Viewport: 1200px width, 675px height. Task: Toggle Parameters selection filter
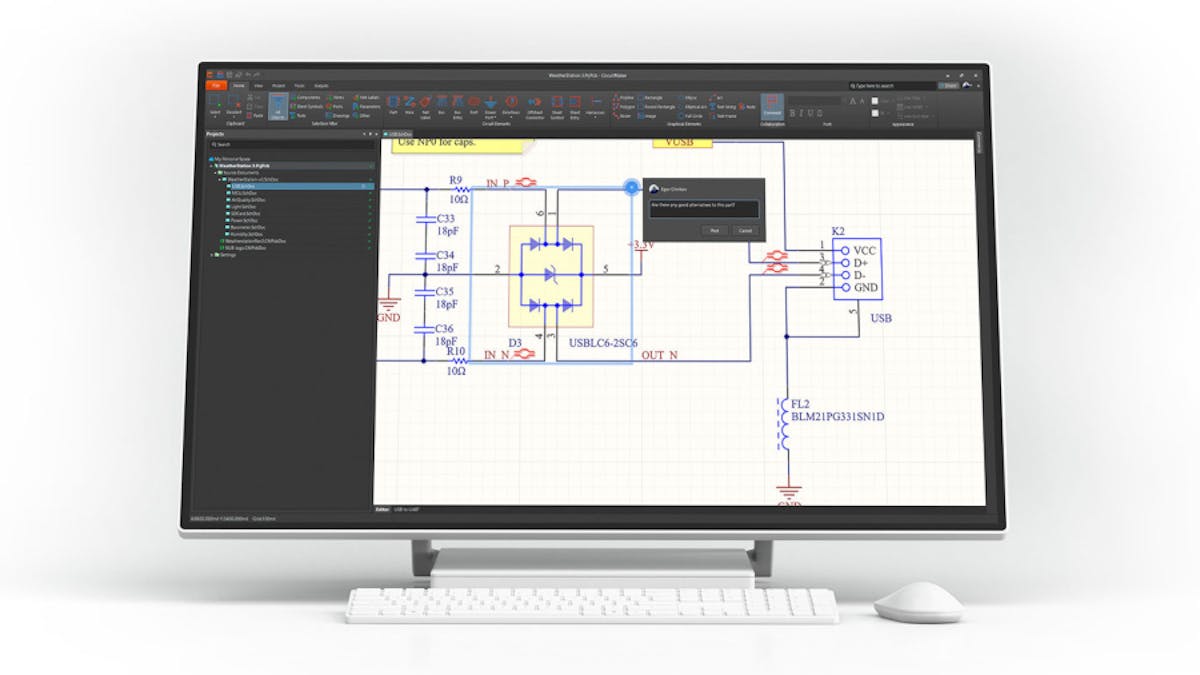pyautogui.click(x=367, y=107)
